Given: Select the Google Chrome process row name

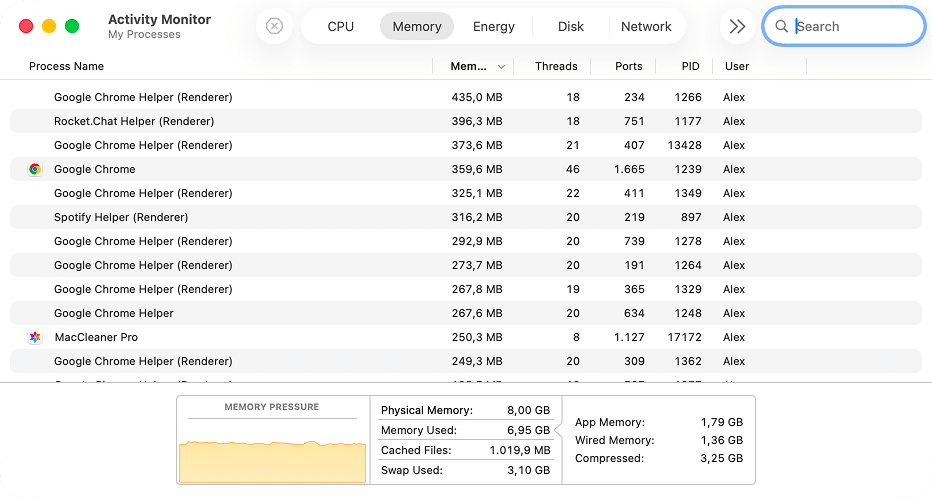Looking at the screenshot, I should [x=95, y=169].
